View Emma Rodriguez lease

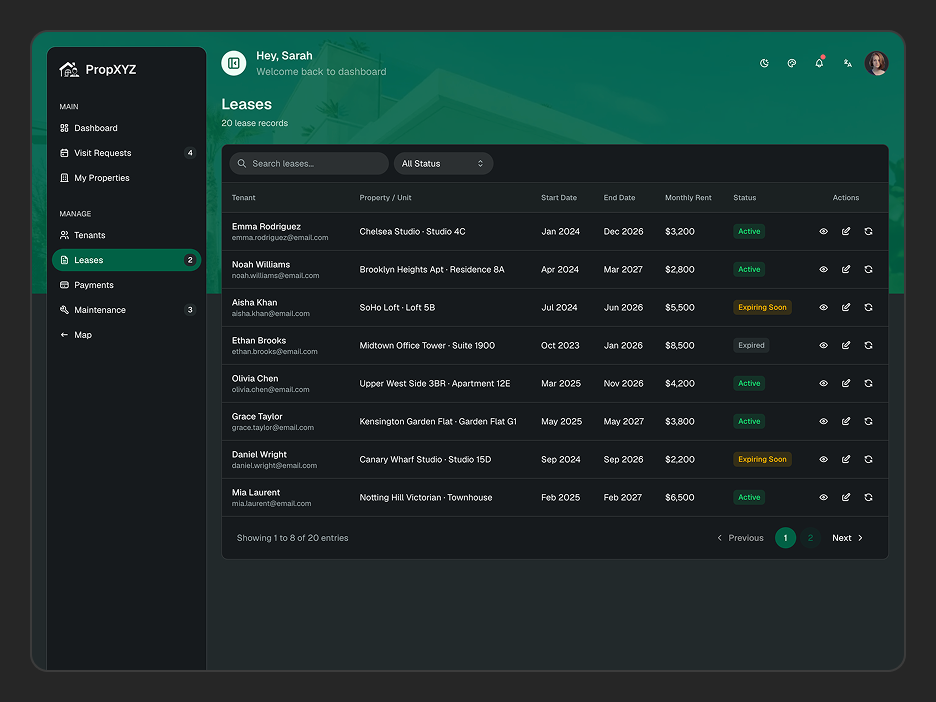[823, 232]
